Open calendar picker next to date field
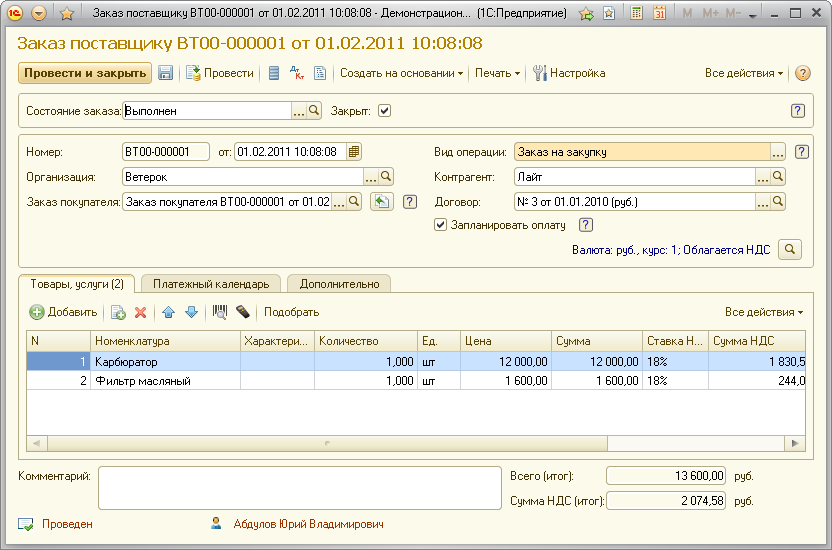The image size is (832, 550). tap(354, 152)
